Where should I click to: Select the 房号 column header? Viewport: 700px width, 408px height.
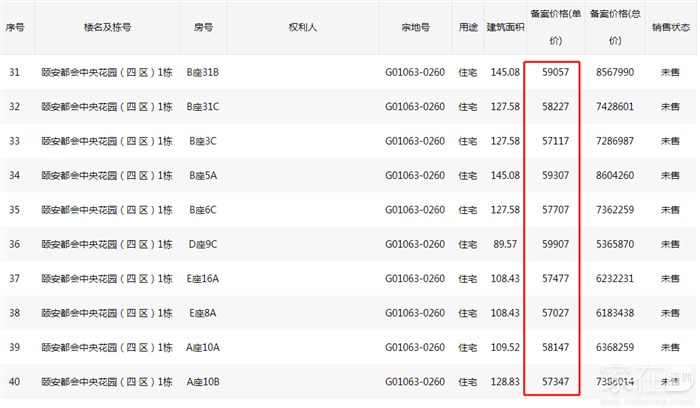pyautogui.click(x=203, y=29)
